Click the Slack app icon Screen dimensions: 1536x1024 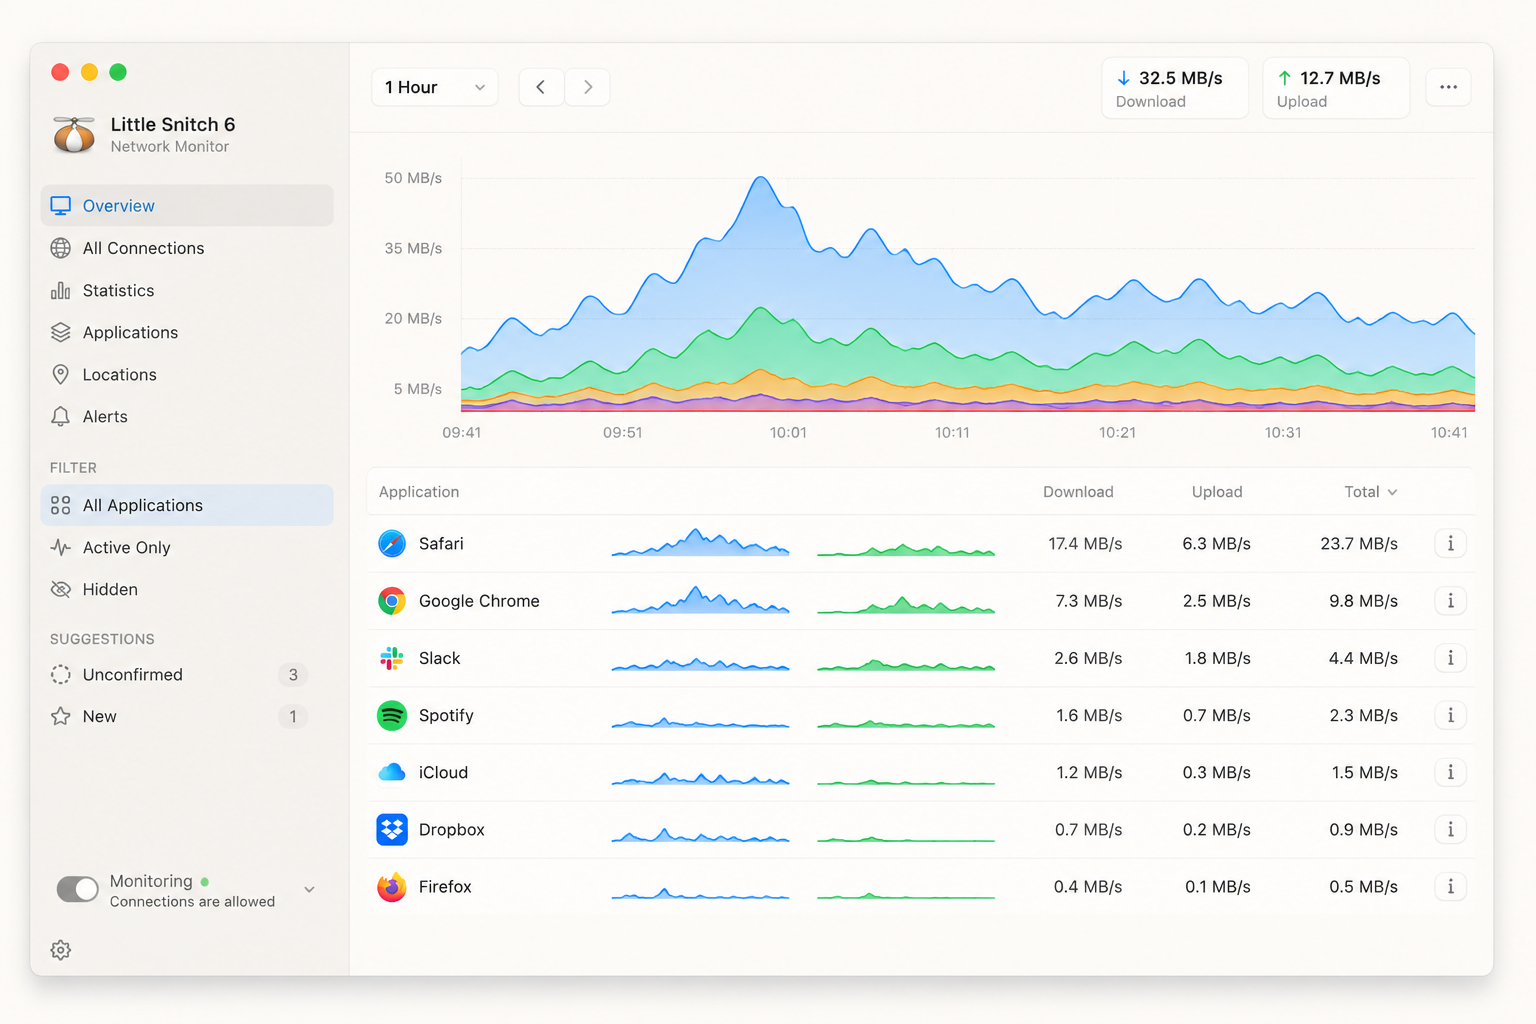click(x=392, y=658)
